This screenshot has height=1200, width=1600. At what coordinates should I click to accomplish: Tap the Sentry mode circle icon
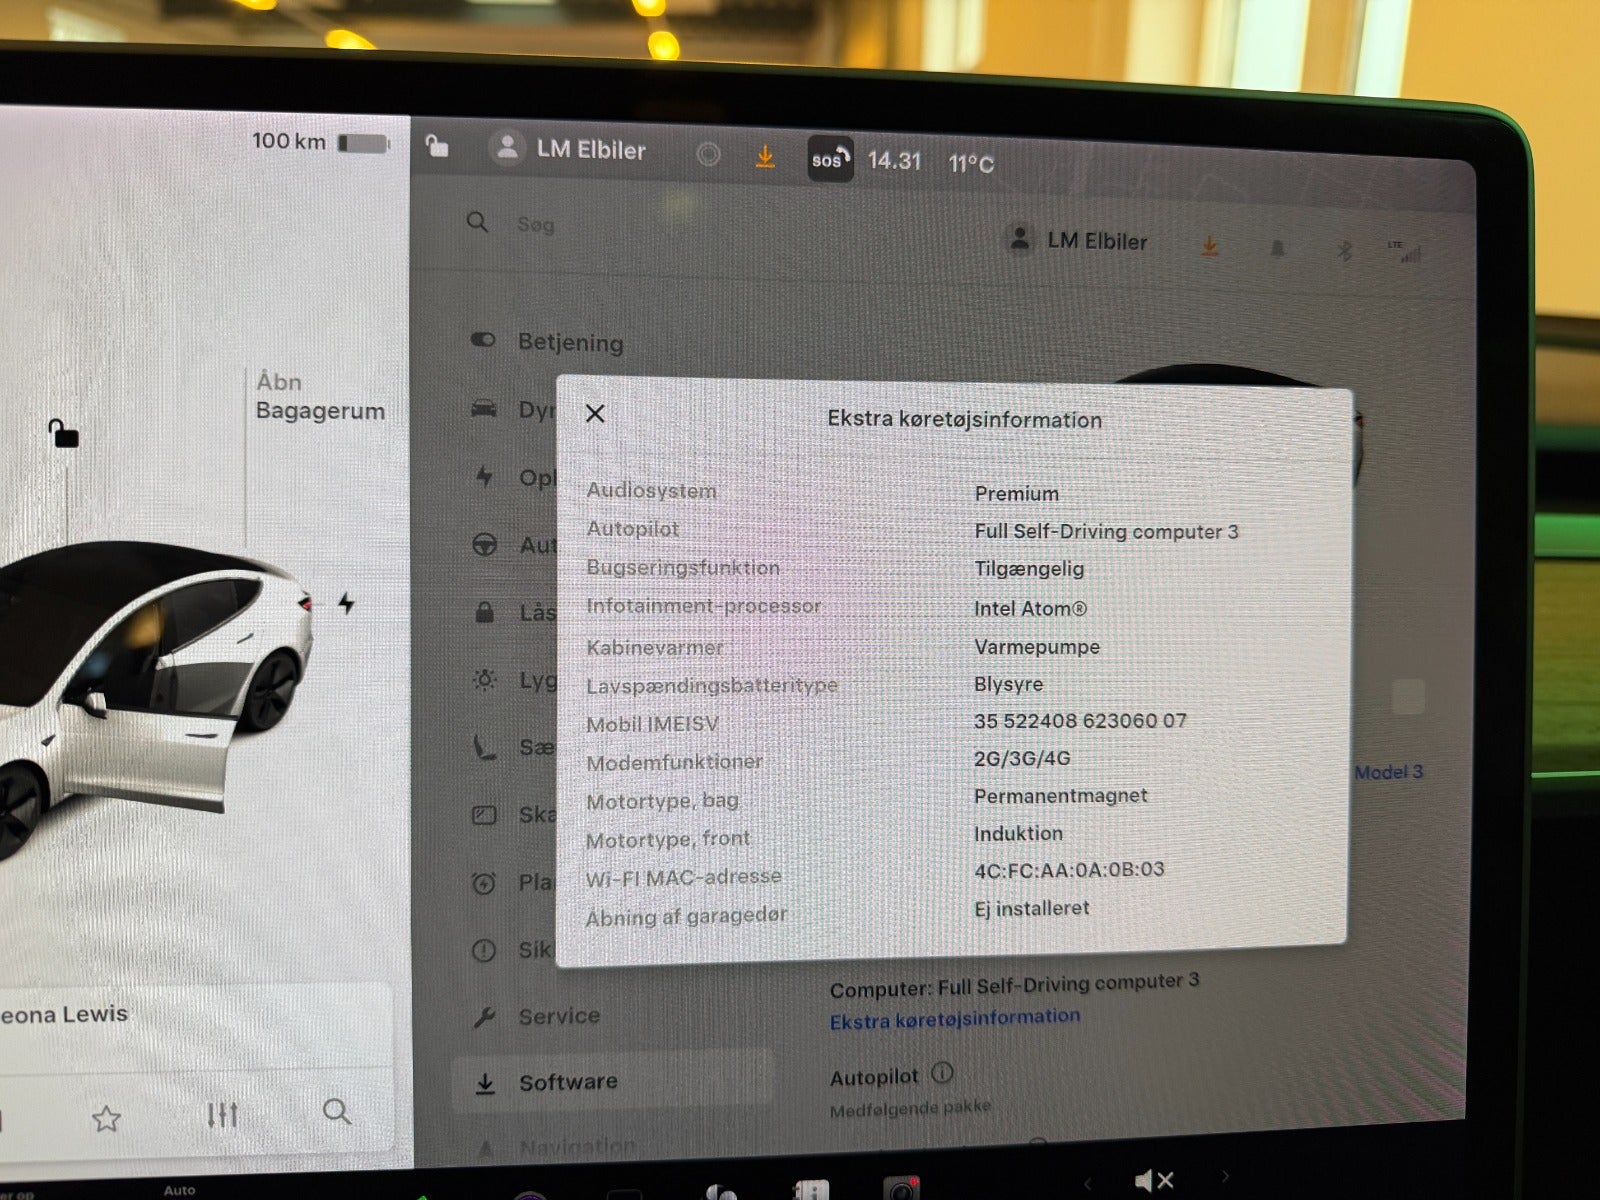click(x=708, y=154)
